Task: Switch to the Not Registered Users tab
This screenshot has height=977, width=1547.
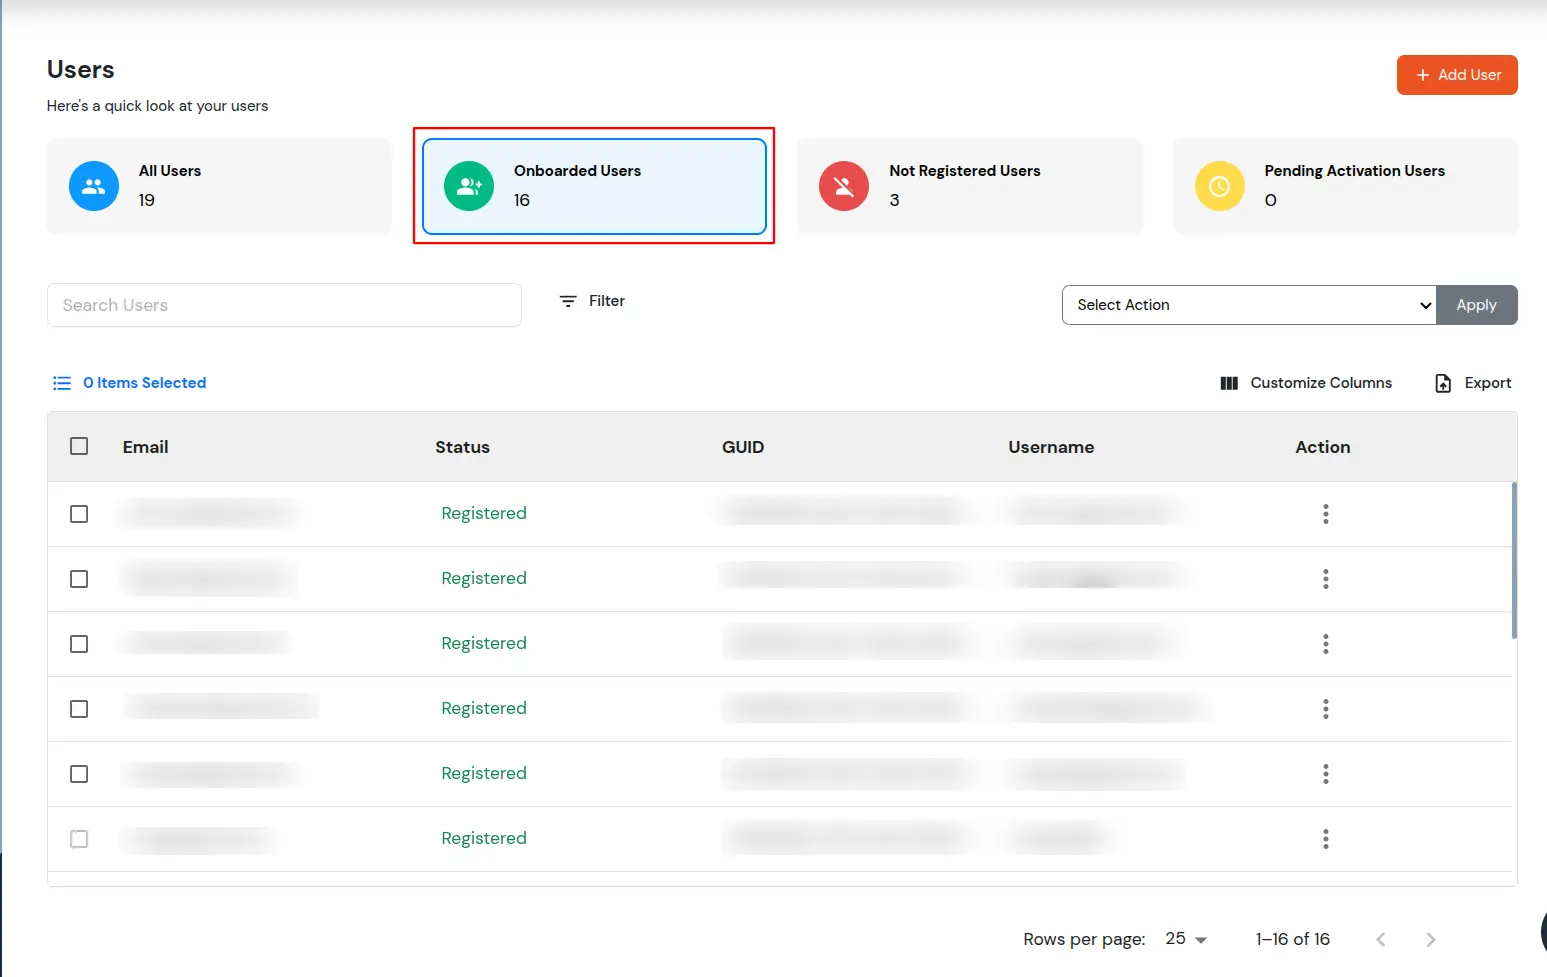Action: 969,186
